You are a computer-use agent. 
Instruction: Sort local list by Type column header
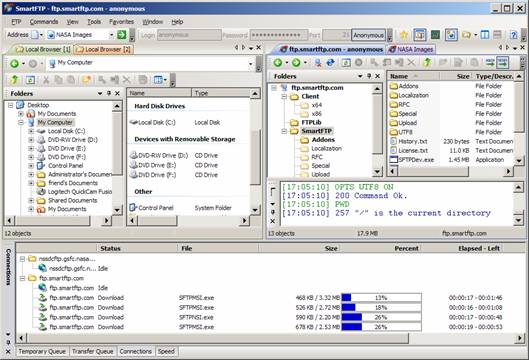(x=221, y=93)
